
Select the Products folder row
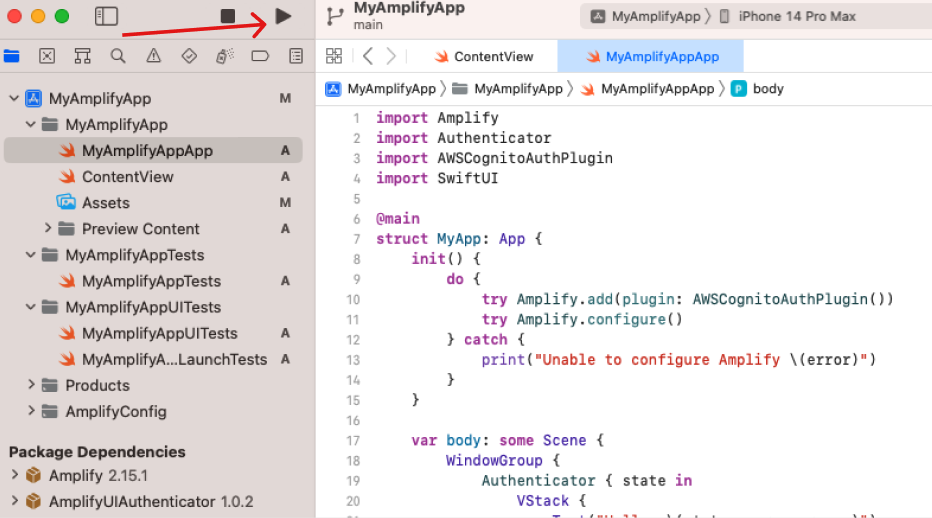153,385
